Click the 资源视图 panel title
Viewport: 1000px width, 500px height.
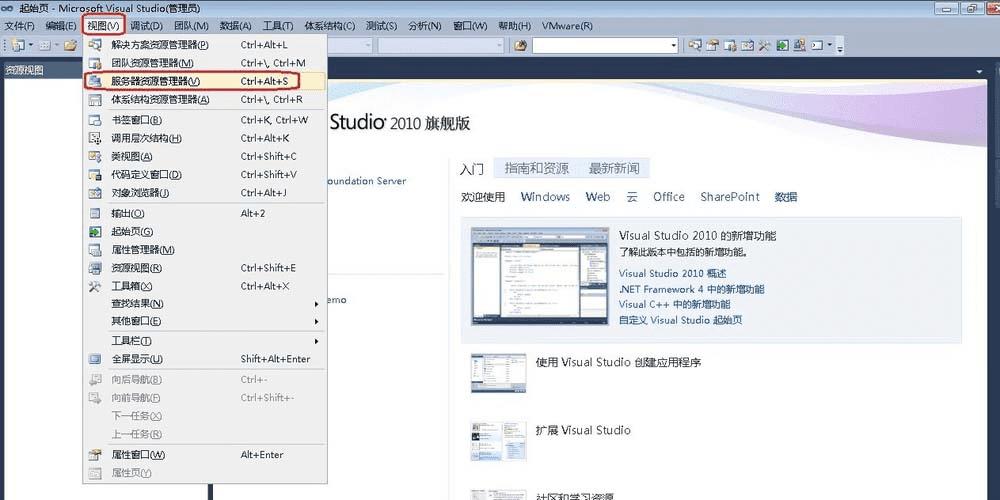coord(24,70)
